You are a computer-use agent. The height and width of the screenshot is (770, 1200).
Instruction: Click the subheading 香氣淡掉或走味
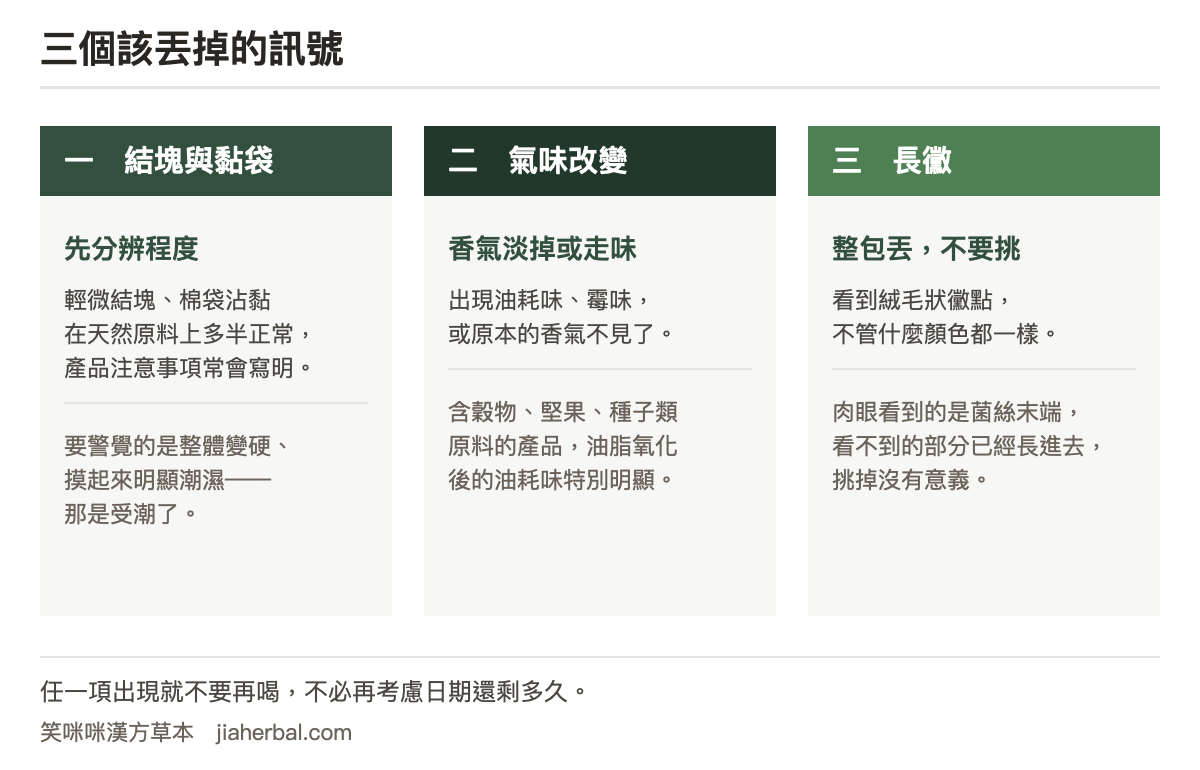542,249
